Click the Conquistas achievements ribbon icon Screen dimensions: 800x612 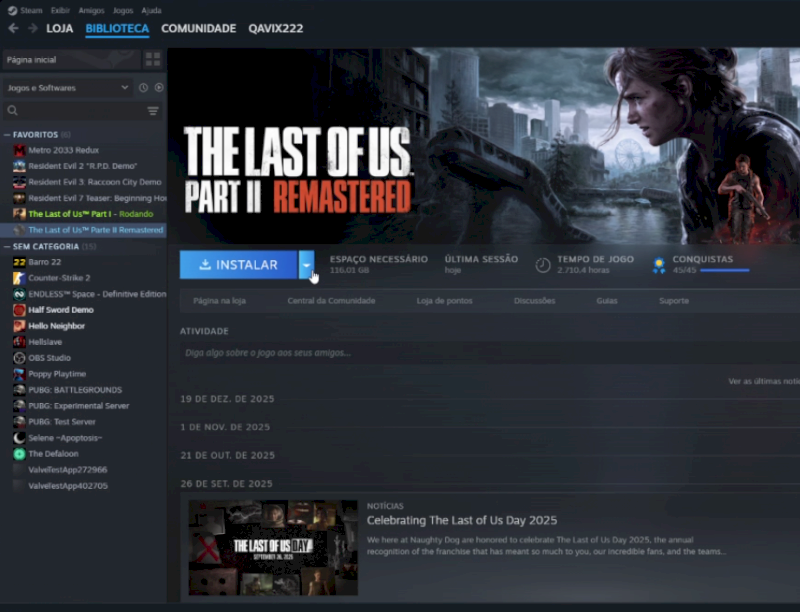click(658, 265)
